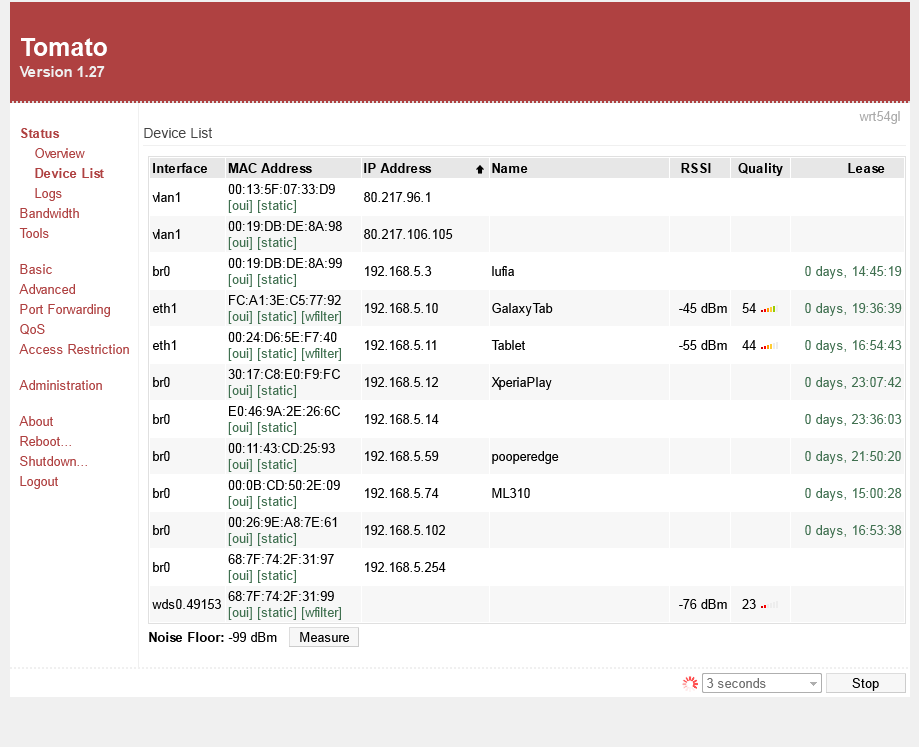The image size is (919, 747).
Task: Click the spinning refresh indicator icon
Action: point(689,683)
